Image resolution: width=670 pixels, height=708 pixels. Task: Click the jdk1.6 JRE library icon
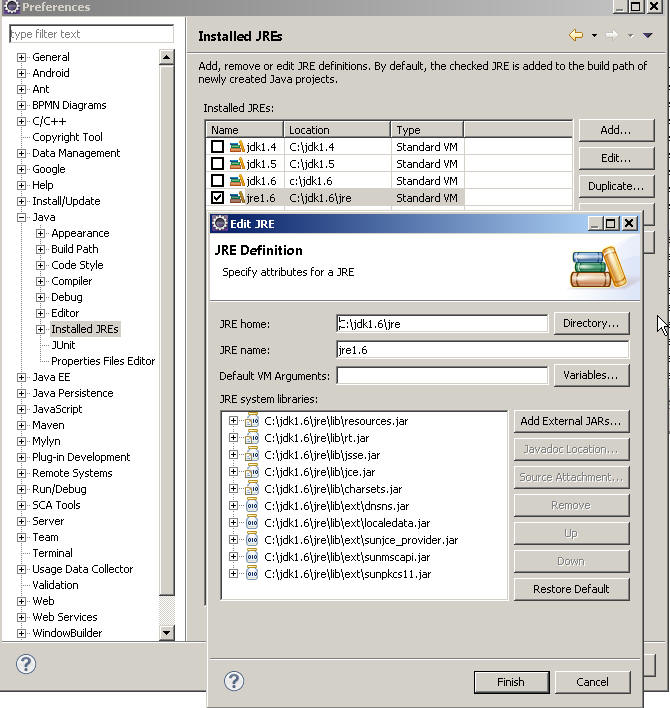click(x=237, y=181)
